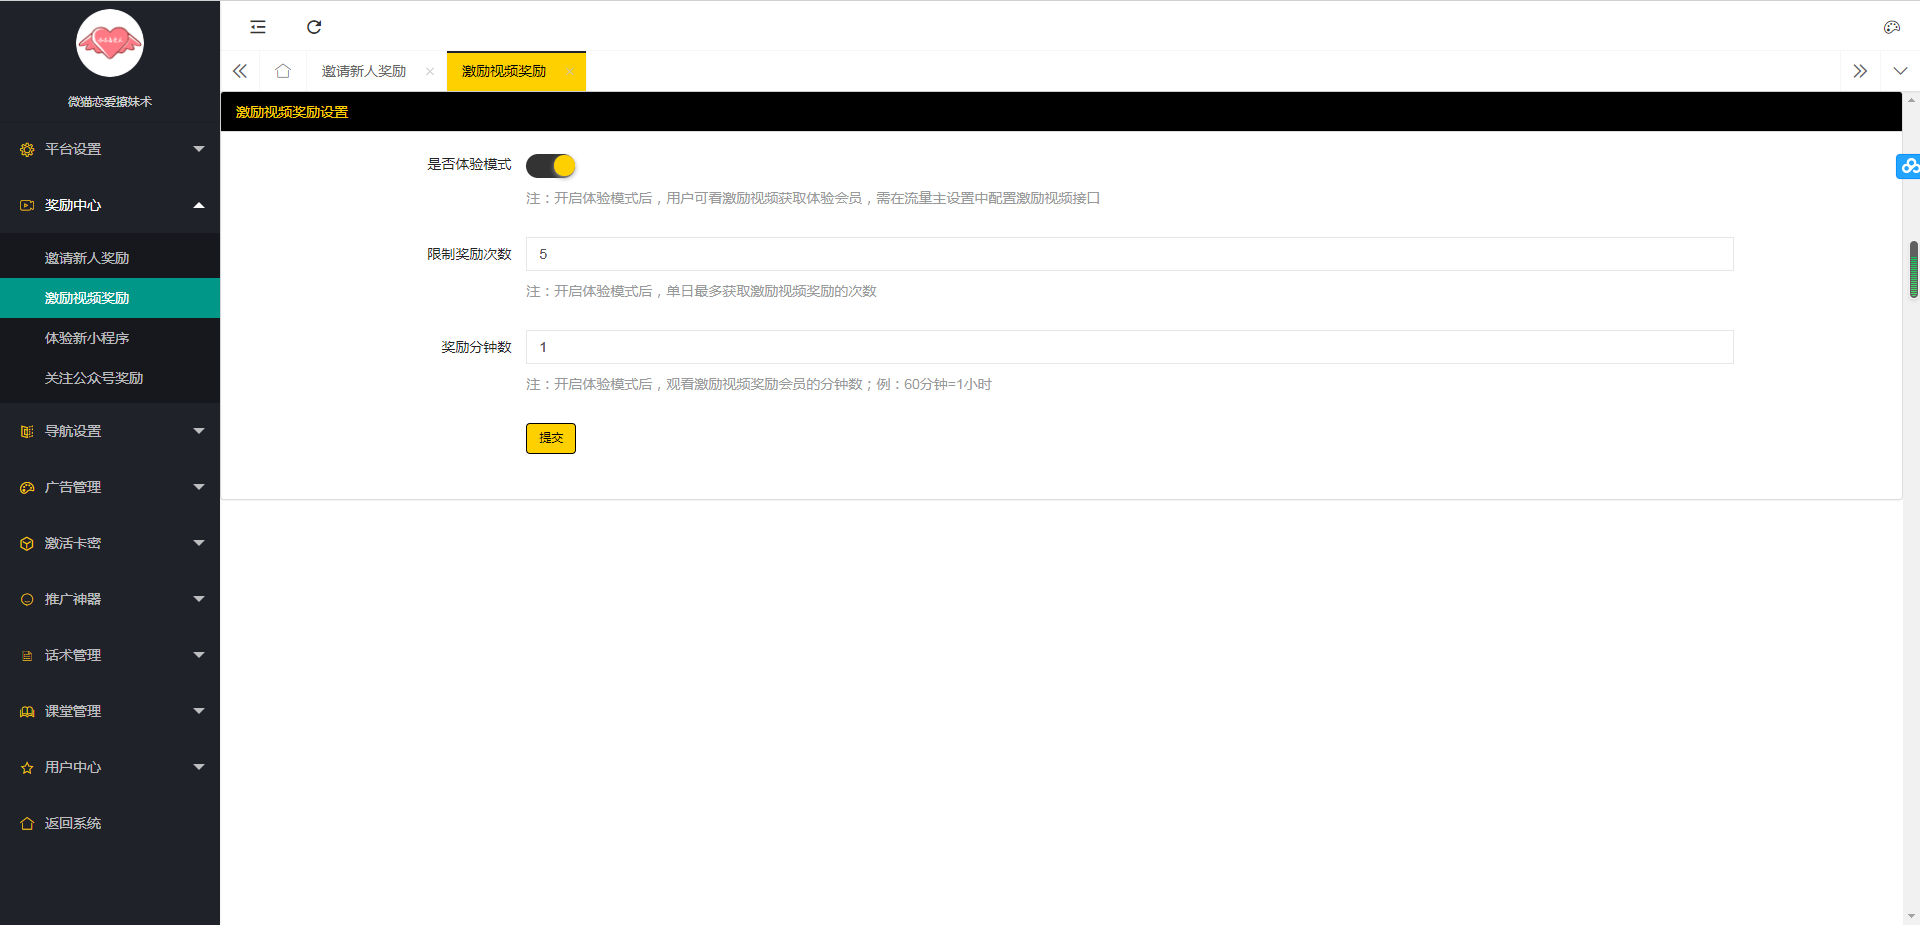Expand the 平台设置 menu arrow
The width and height of the screenshot is (1920, 925).
199,149
